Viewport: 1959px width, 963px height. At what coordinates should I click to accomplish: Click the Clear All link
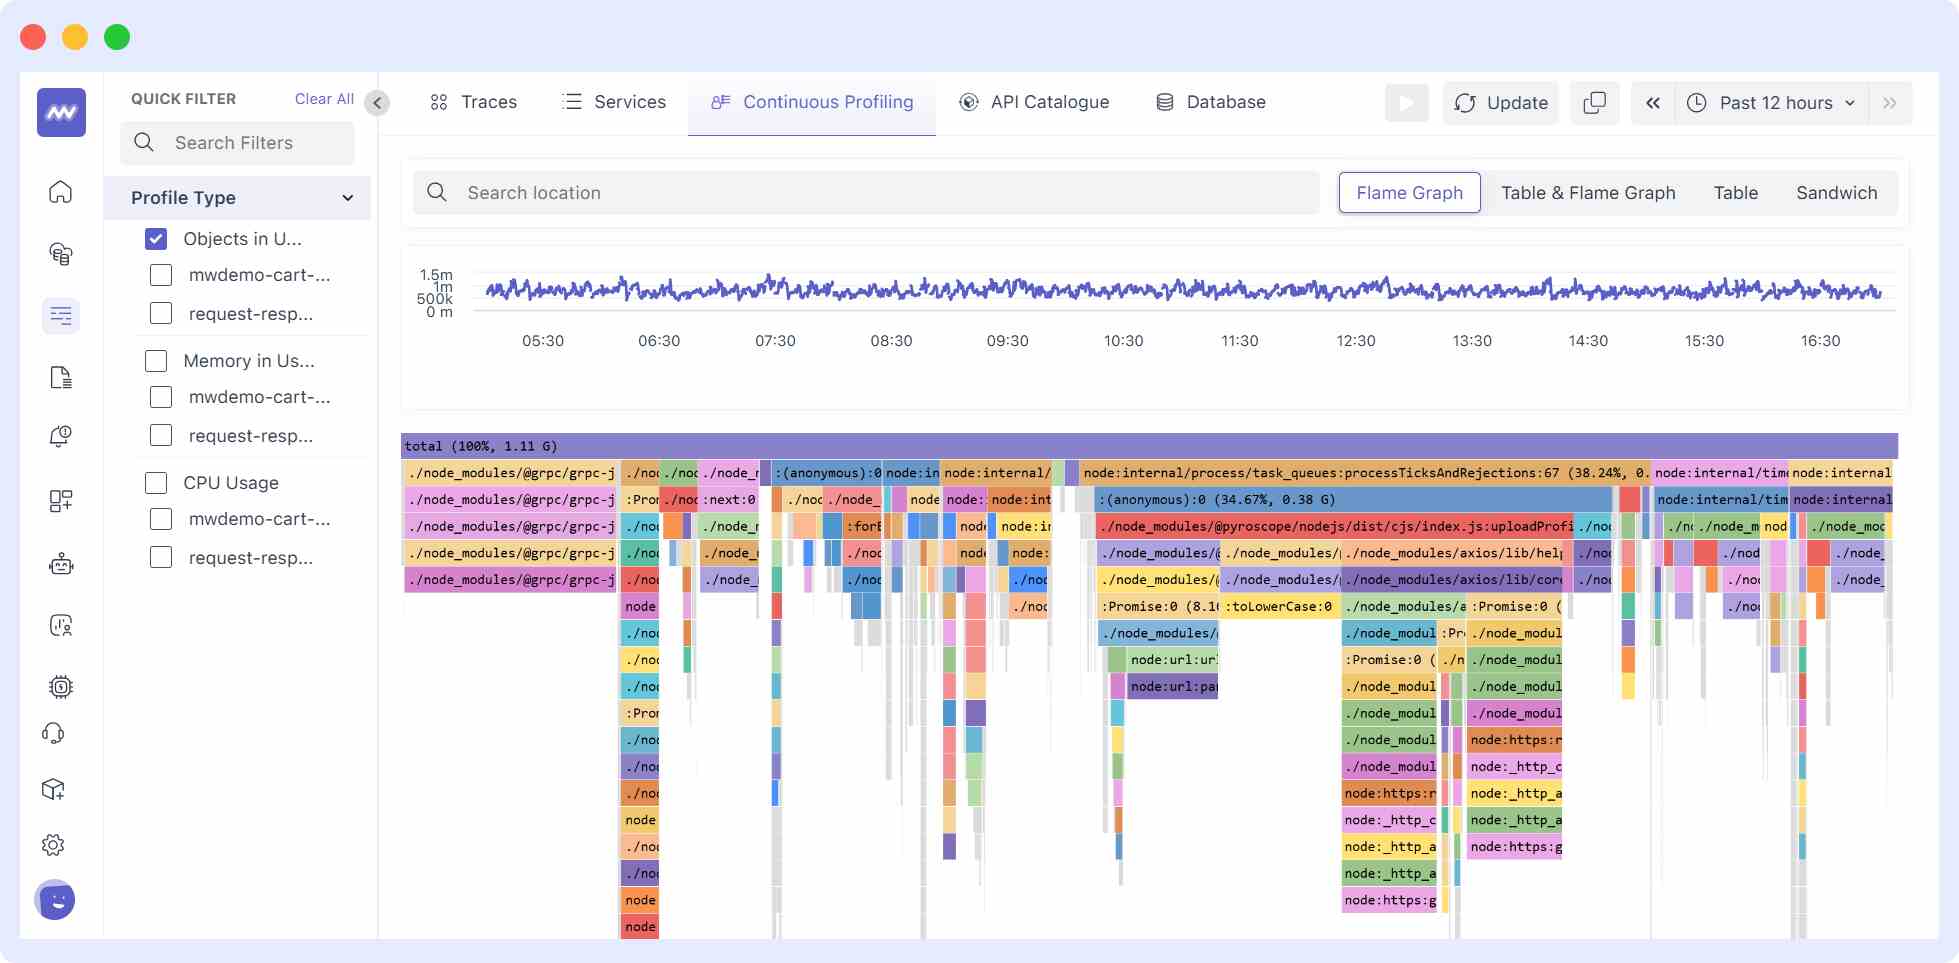(x=324, y=99)
